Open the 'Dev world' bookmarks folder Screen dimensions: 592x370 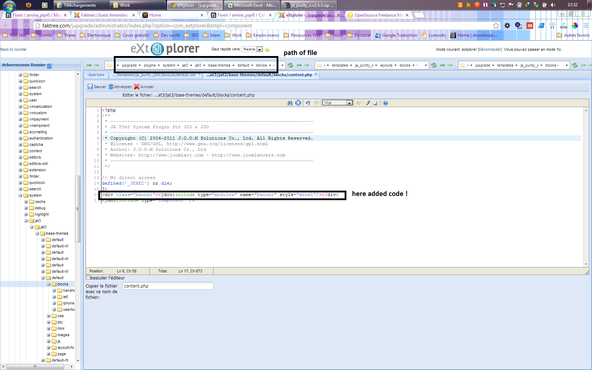tap(167, 35)
